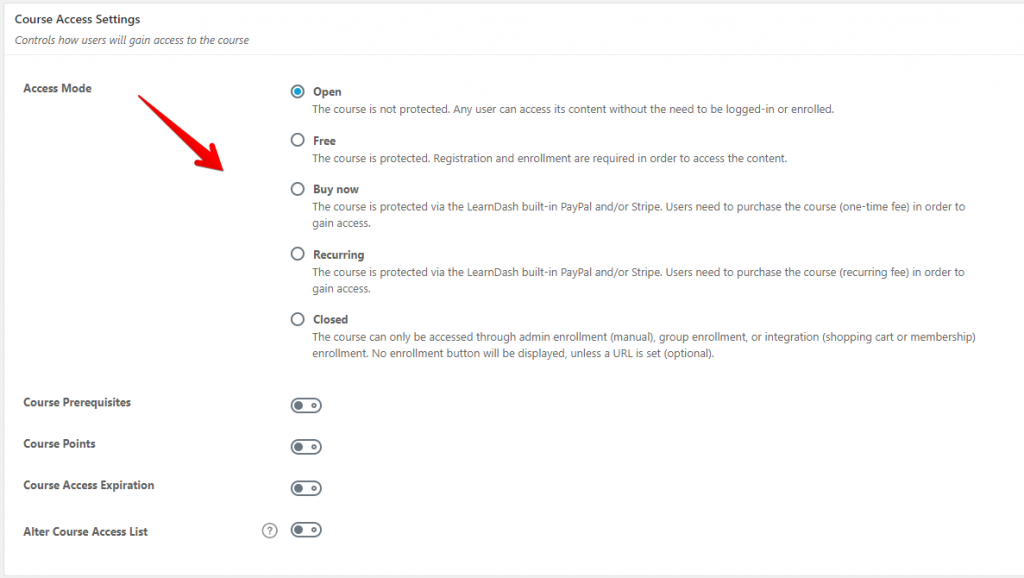Enable the Course Prerequisites toggle

pyautogui.click(x=306, y=406)
